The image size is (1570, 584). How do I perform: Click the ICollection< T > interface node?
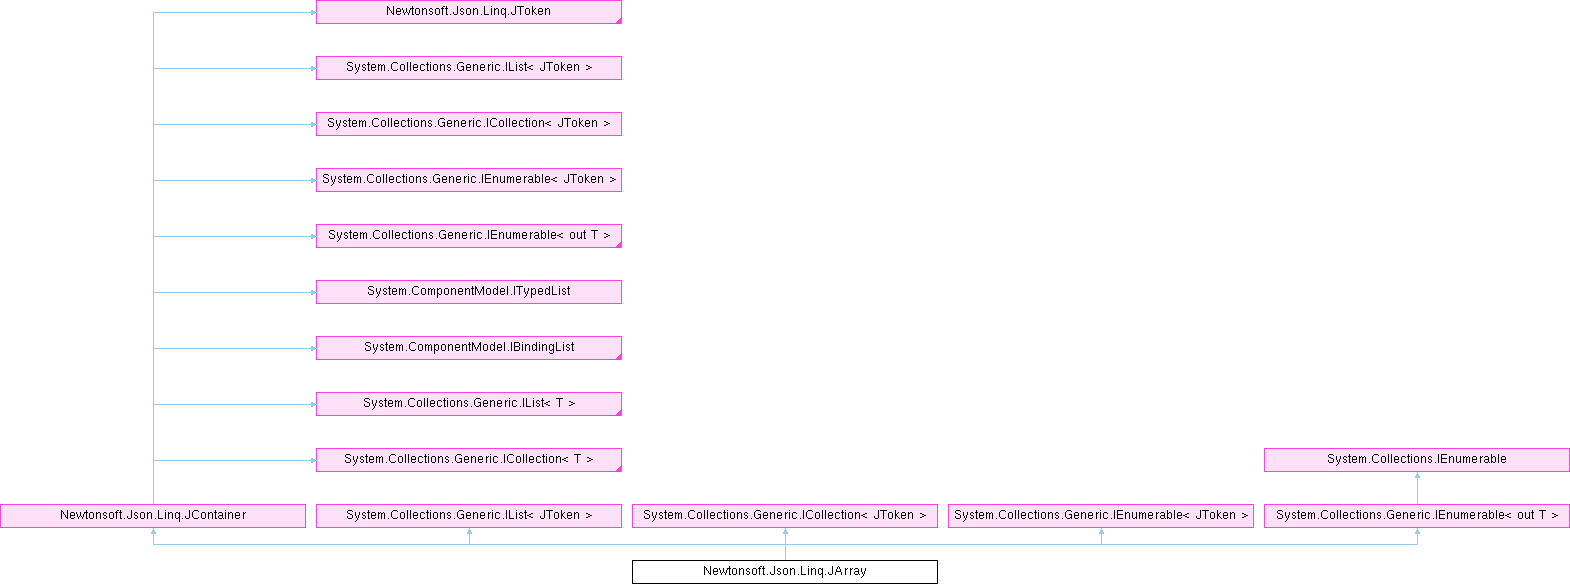pos(468,459)
